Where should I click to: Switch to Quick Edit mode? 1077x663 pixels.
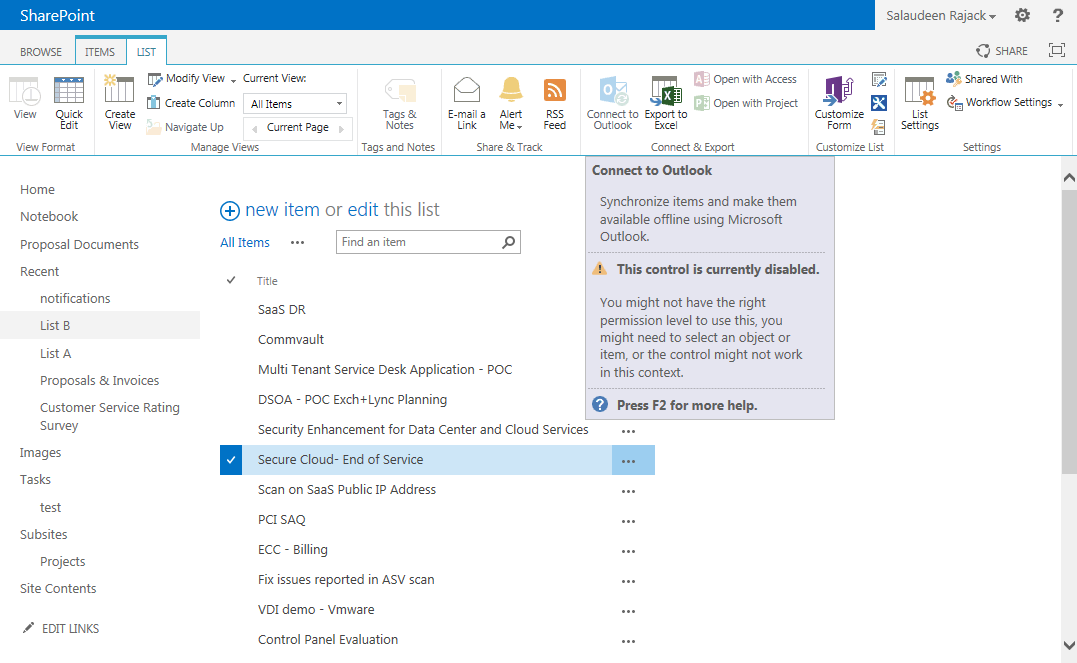[x=69, y=103]
